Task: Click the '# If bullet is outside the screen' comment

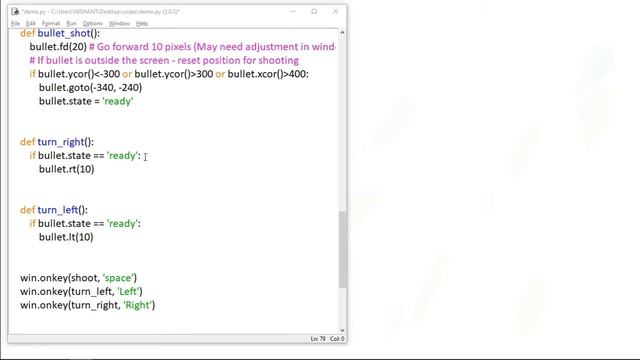Action: coord(164,60)
